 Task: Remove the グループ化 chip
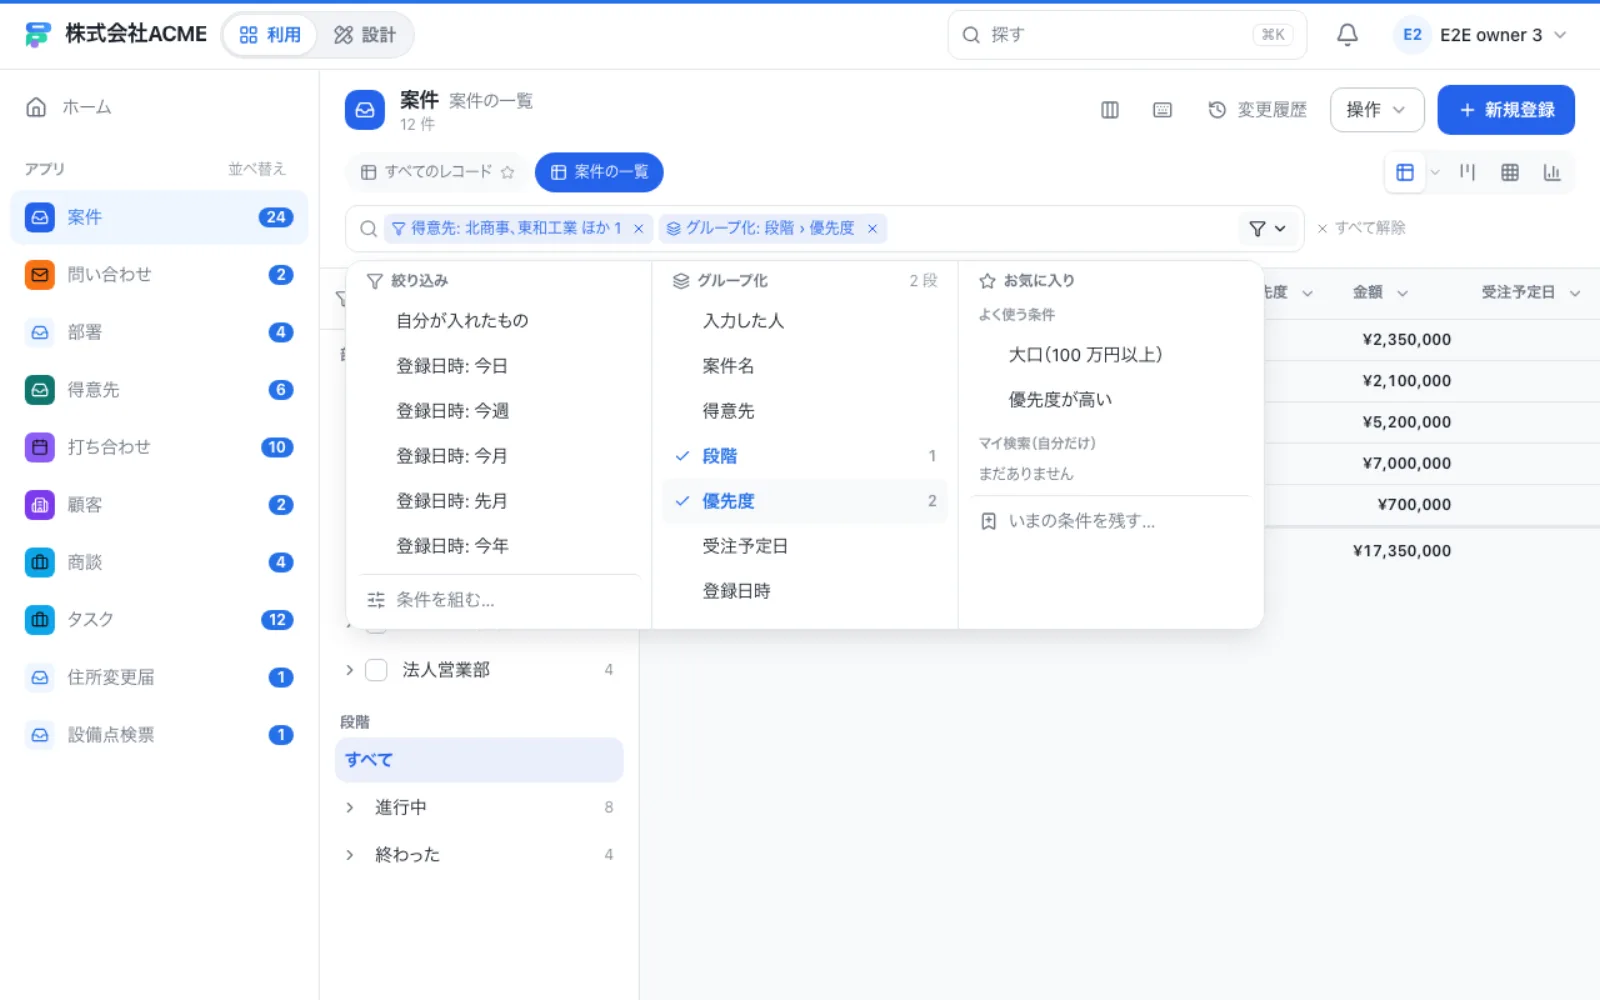pos(872,229)
